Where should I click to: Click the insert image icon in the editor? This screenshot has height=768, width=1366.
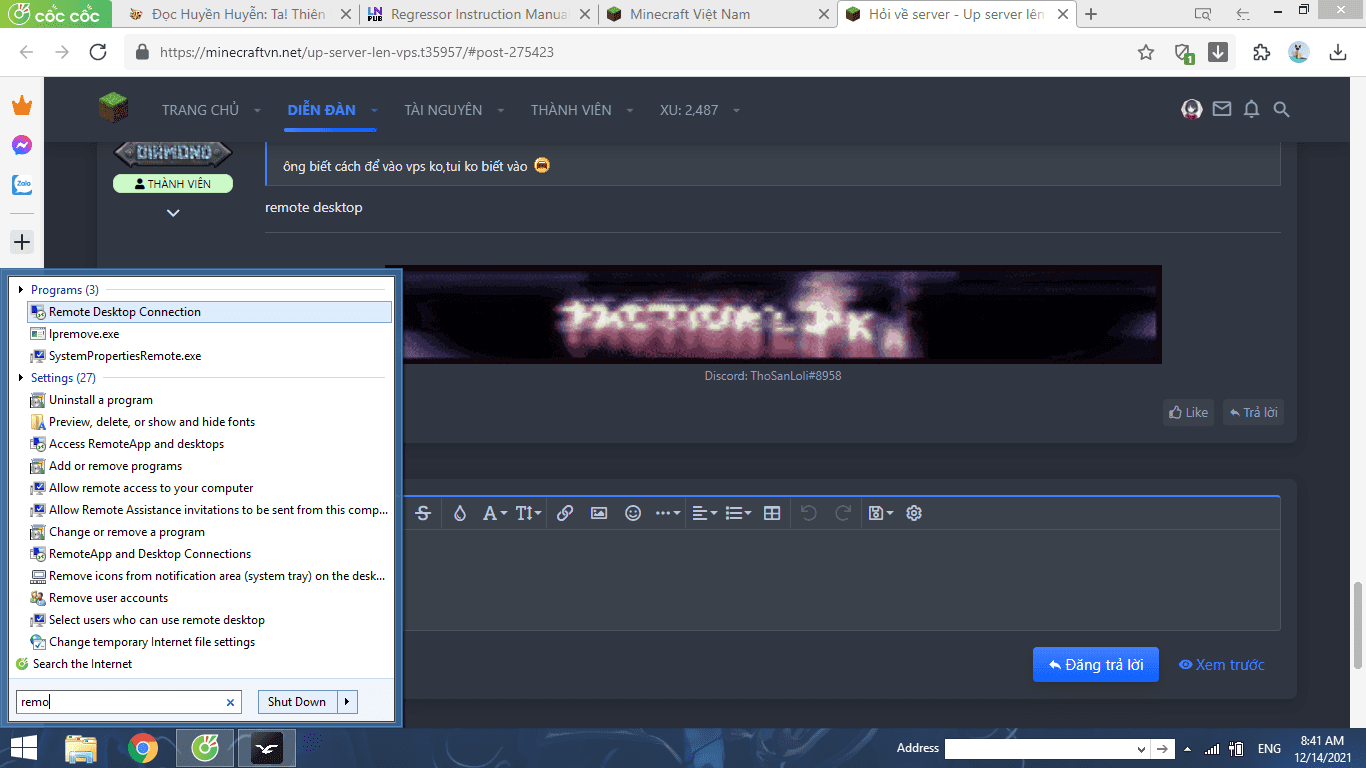[x=599, y=513]
